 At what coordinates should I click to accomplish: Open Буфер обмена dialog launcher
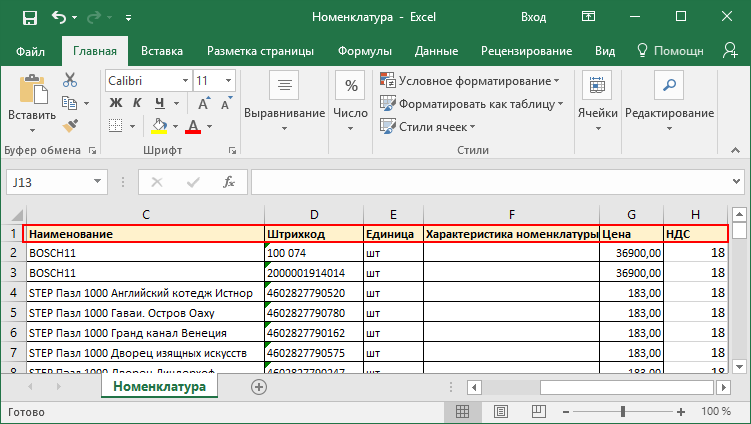[x=92, y=151]
